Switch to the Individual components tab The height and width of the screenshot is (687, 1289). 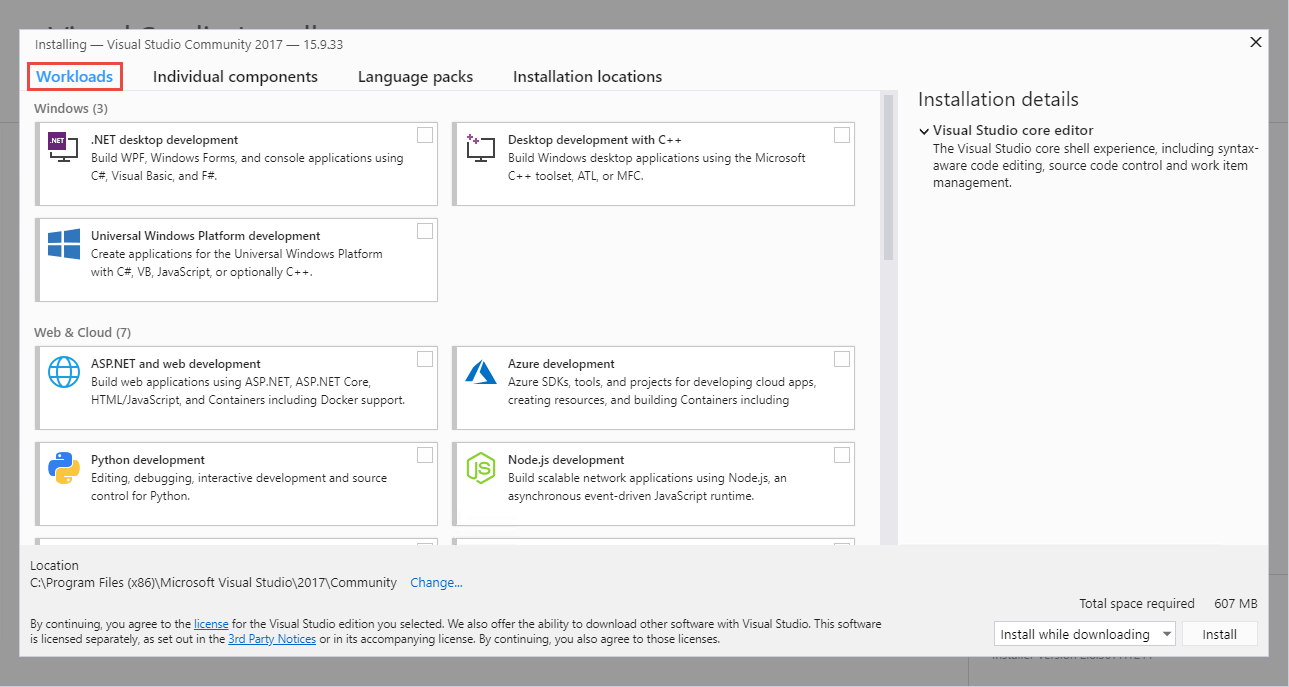click(x=235, y=77)
